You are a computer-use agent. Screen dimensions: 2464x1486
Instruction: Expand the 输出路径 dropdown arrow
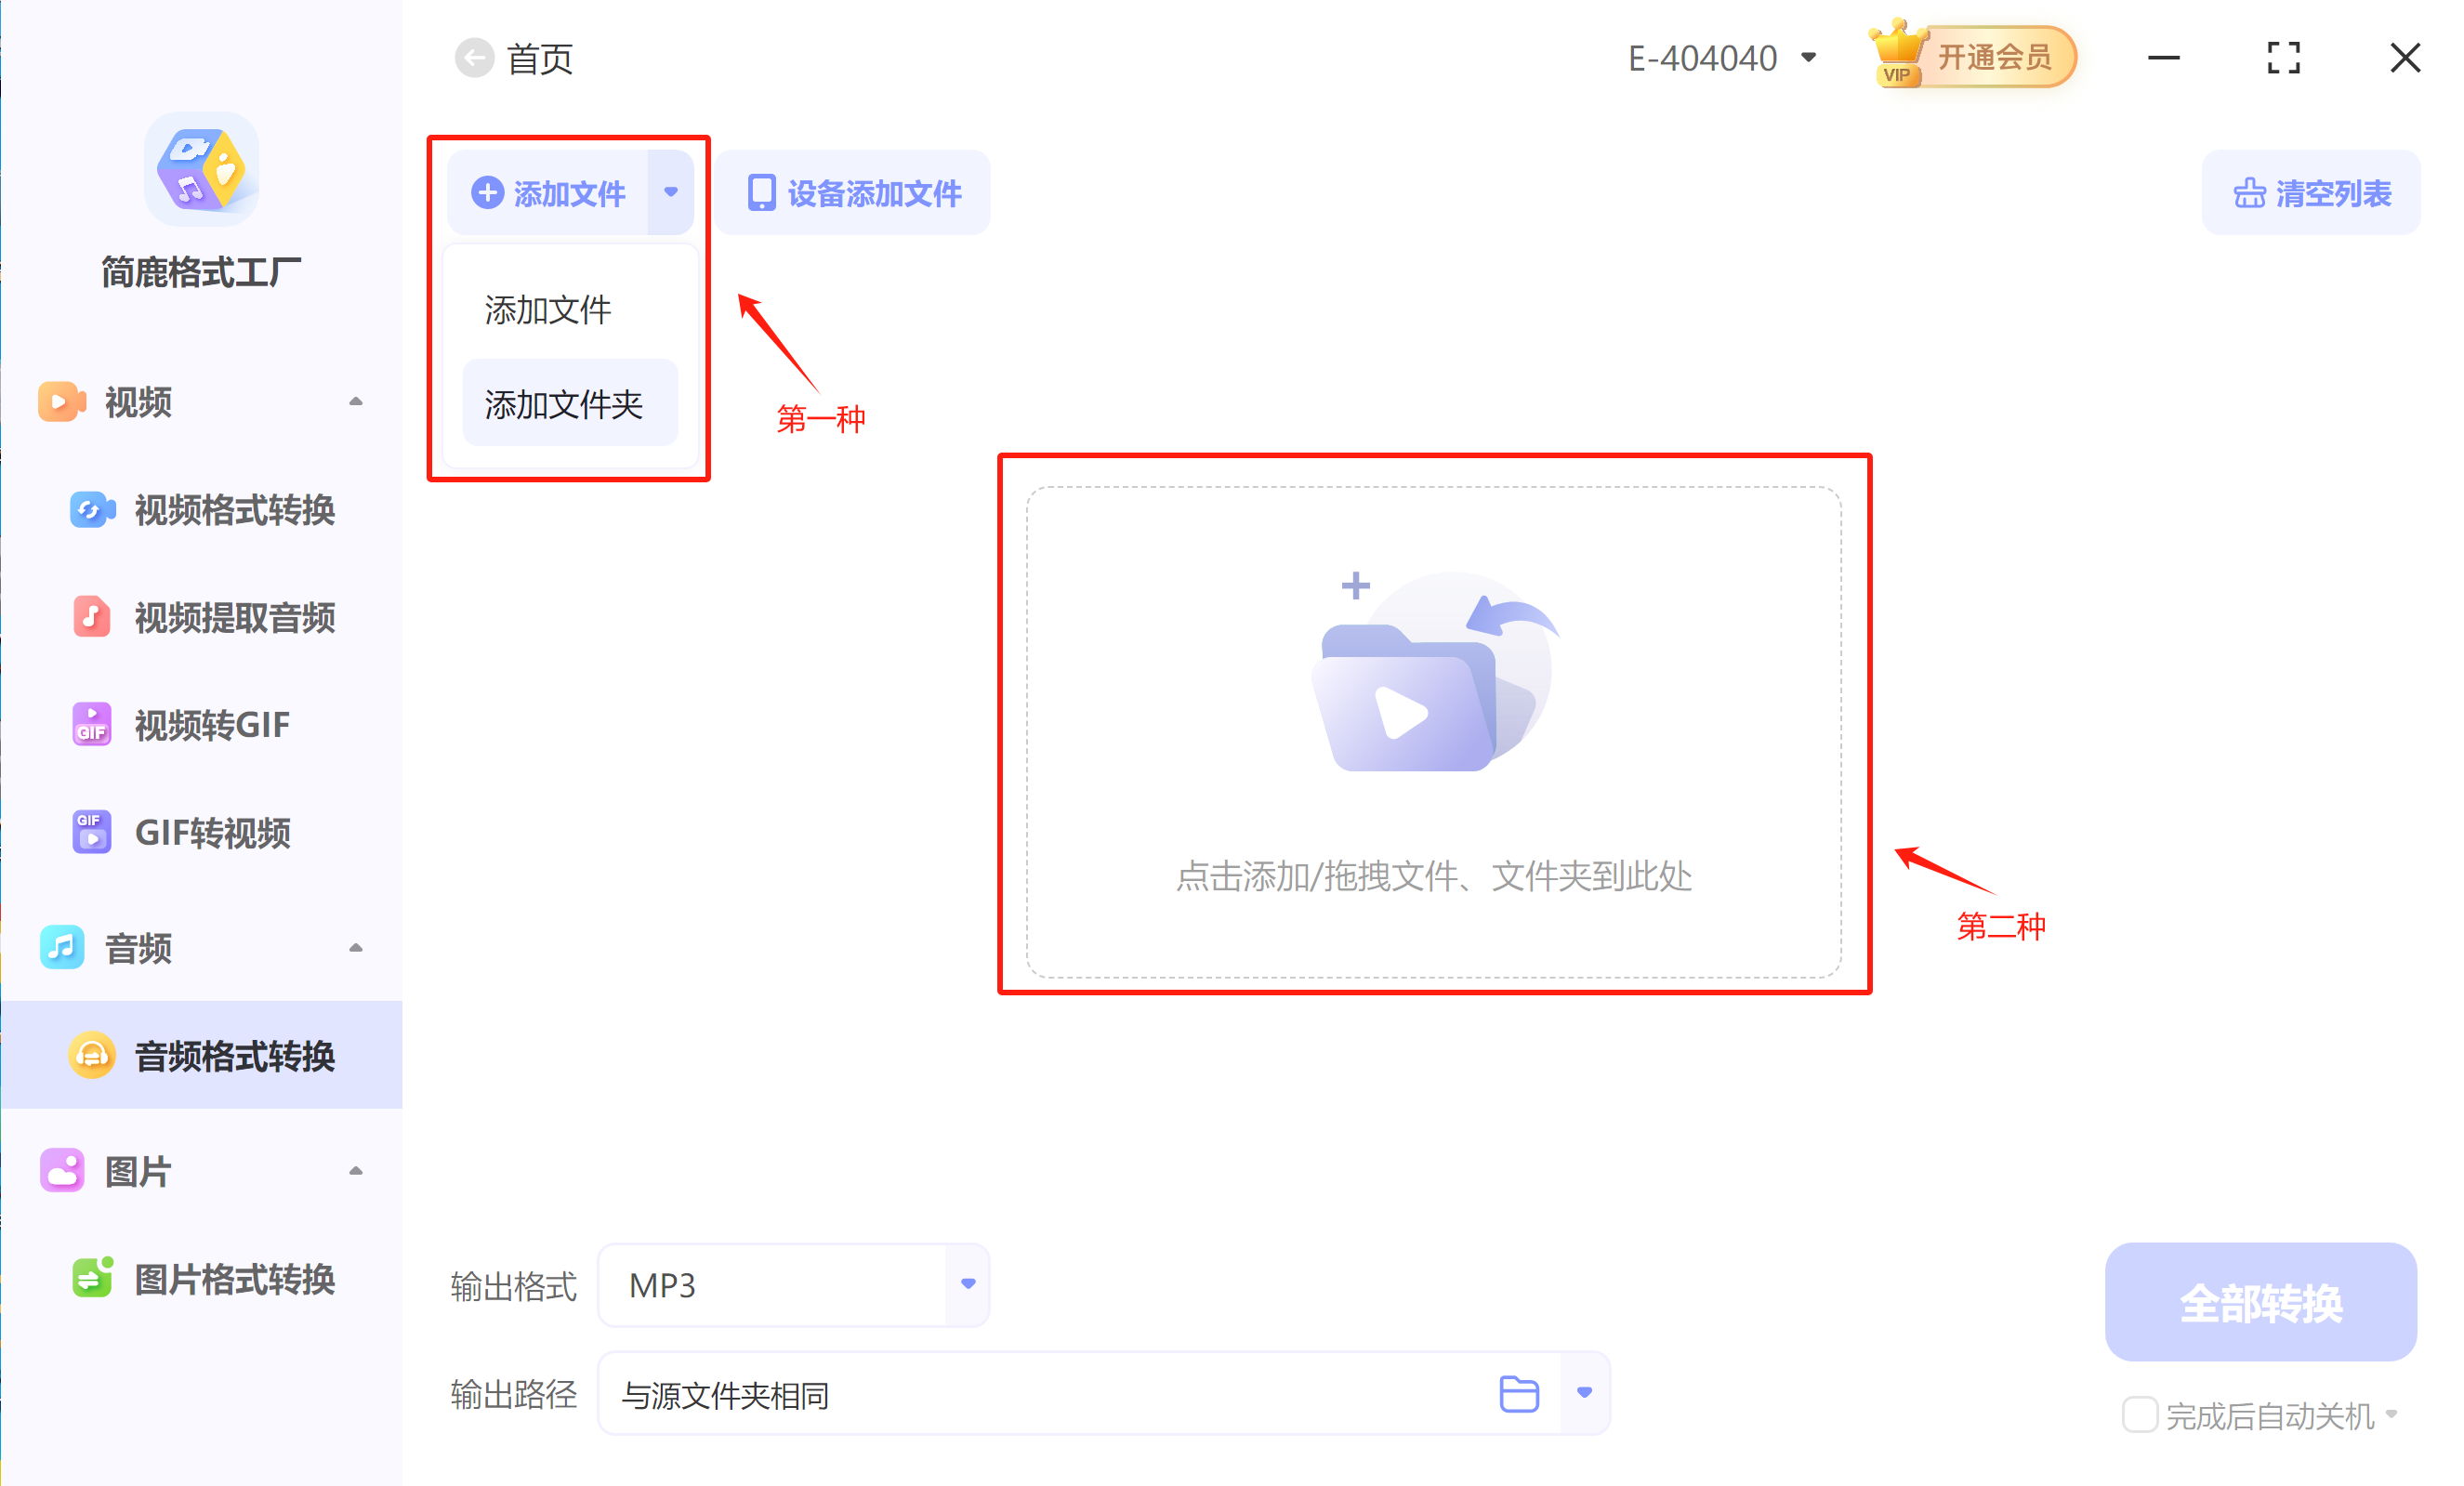point(1584,1393)
